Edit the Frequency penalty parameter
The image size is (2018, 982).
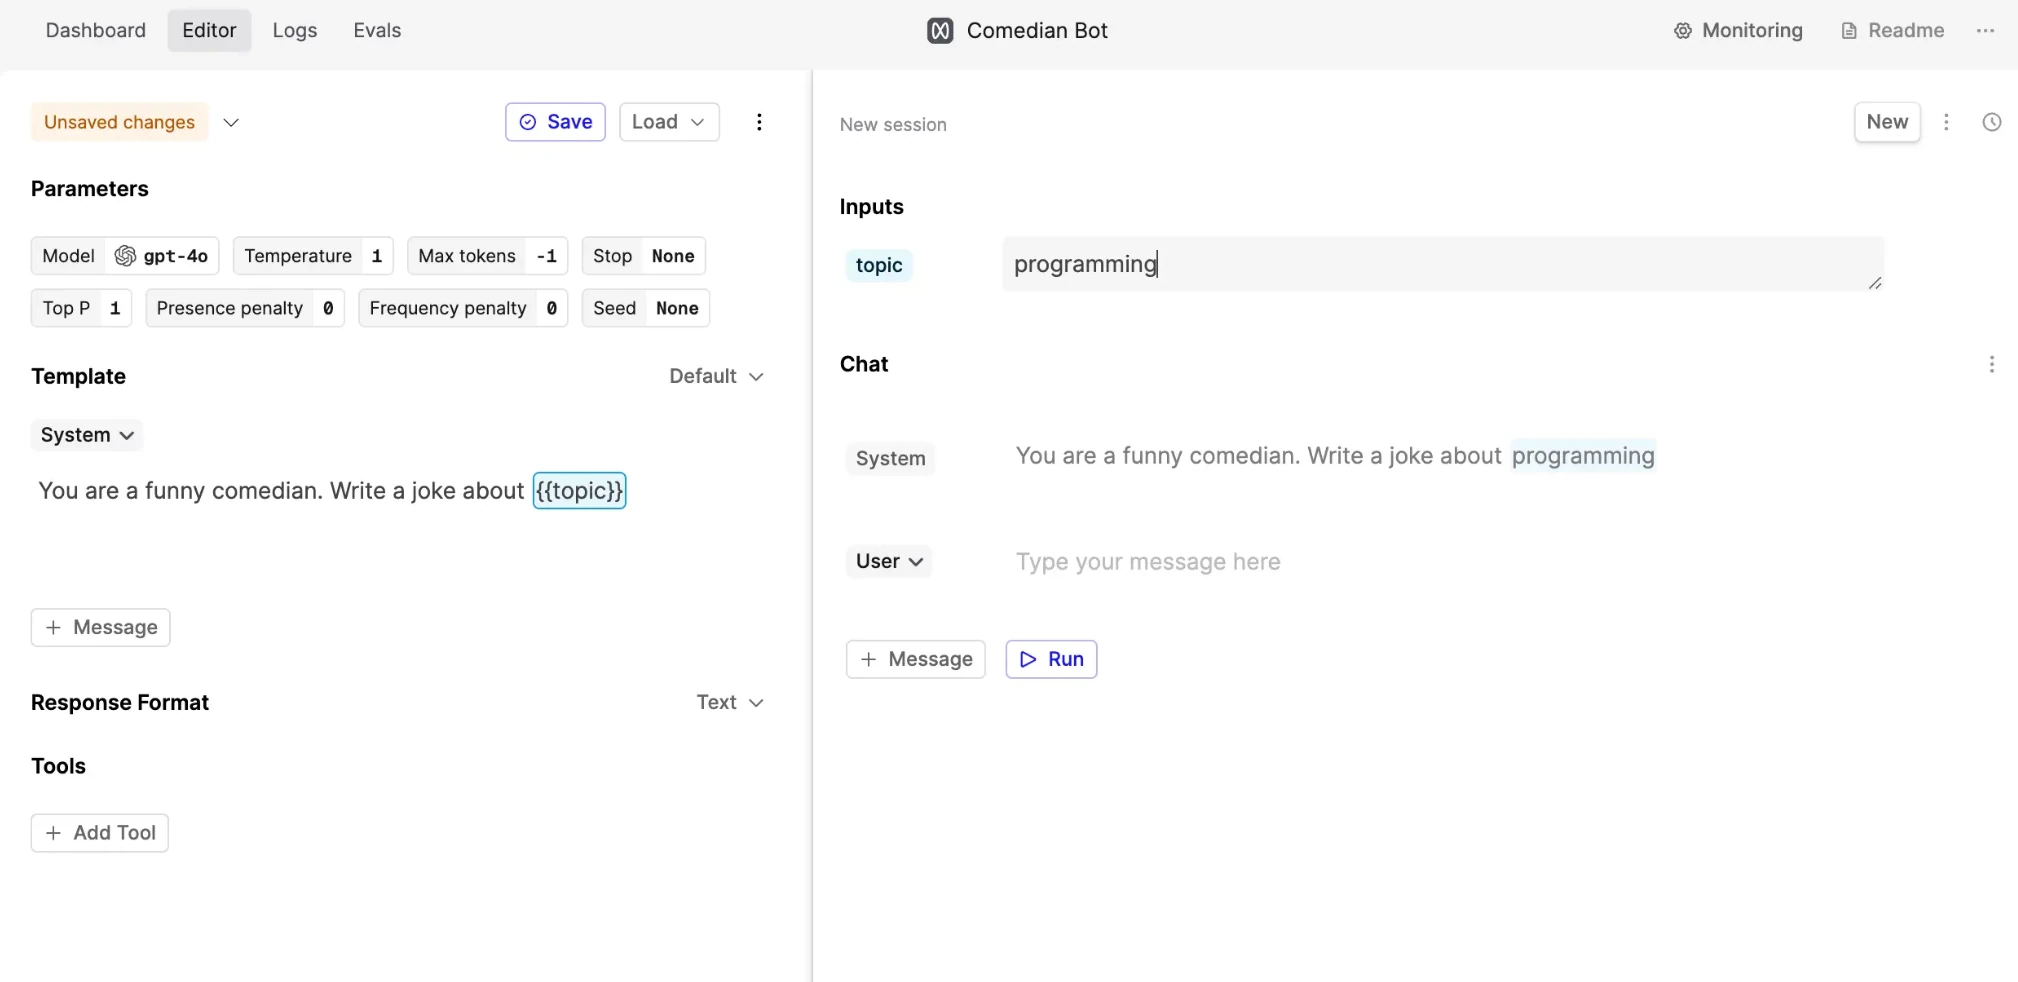click(463, 308)
